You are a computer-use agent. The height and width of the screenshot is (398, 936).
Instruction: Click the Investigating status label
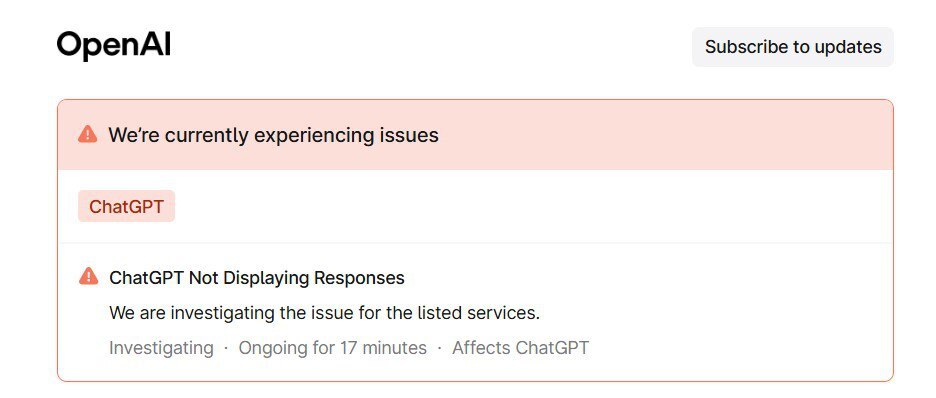tap(161, 348)
